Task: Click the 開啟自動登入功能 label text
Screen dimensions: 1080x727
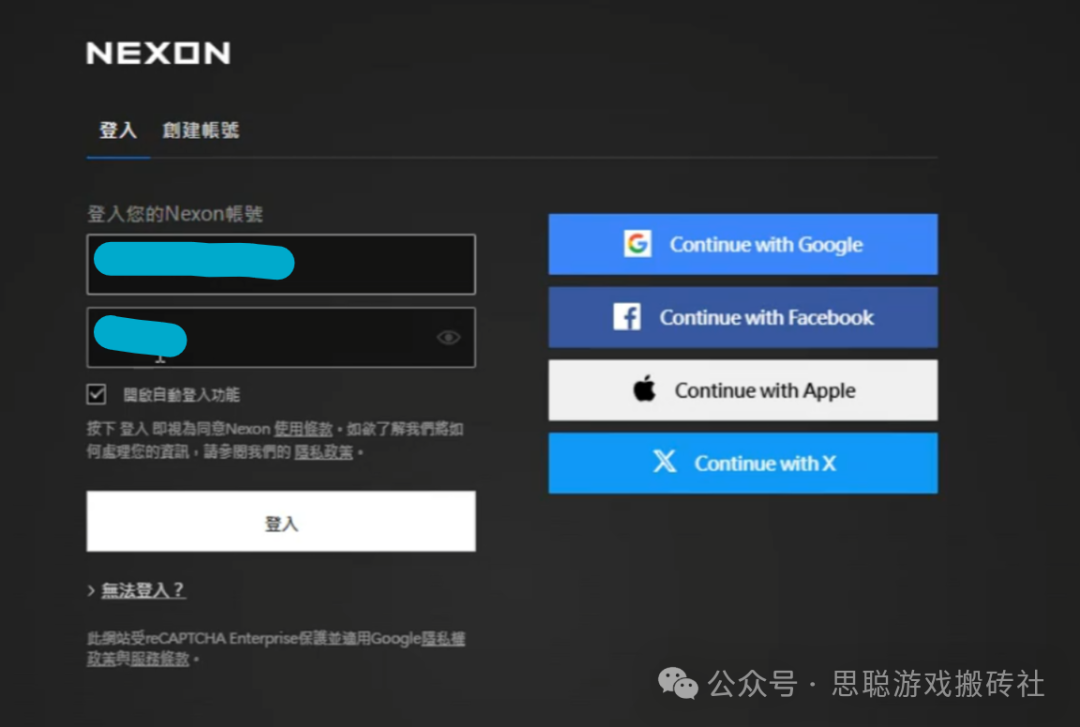Action: [181, 395]
